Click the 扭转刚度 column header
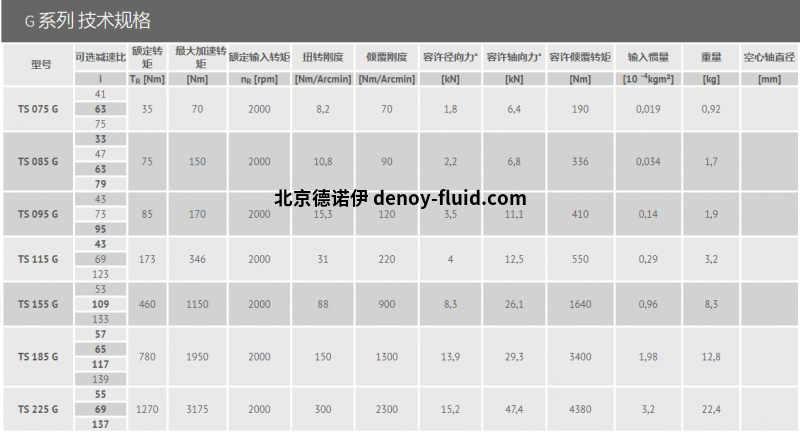Viewport: 800px width, 432px height. (323, 57)
